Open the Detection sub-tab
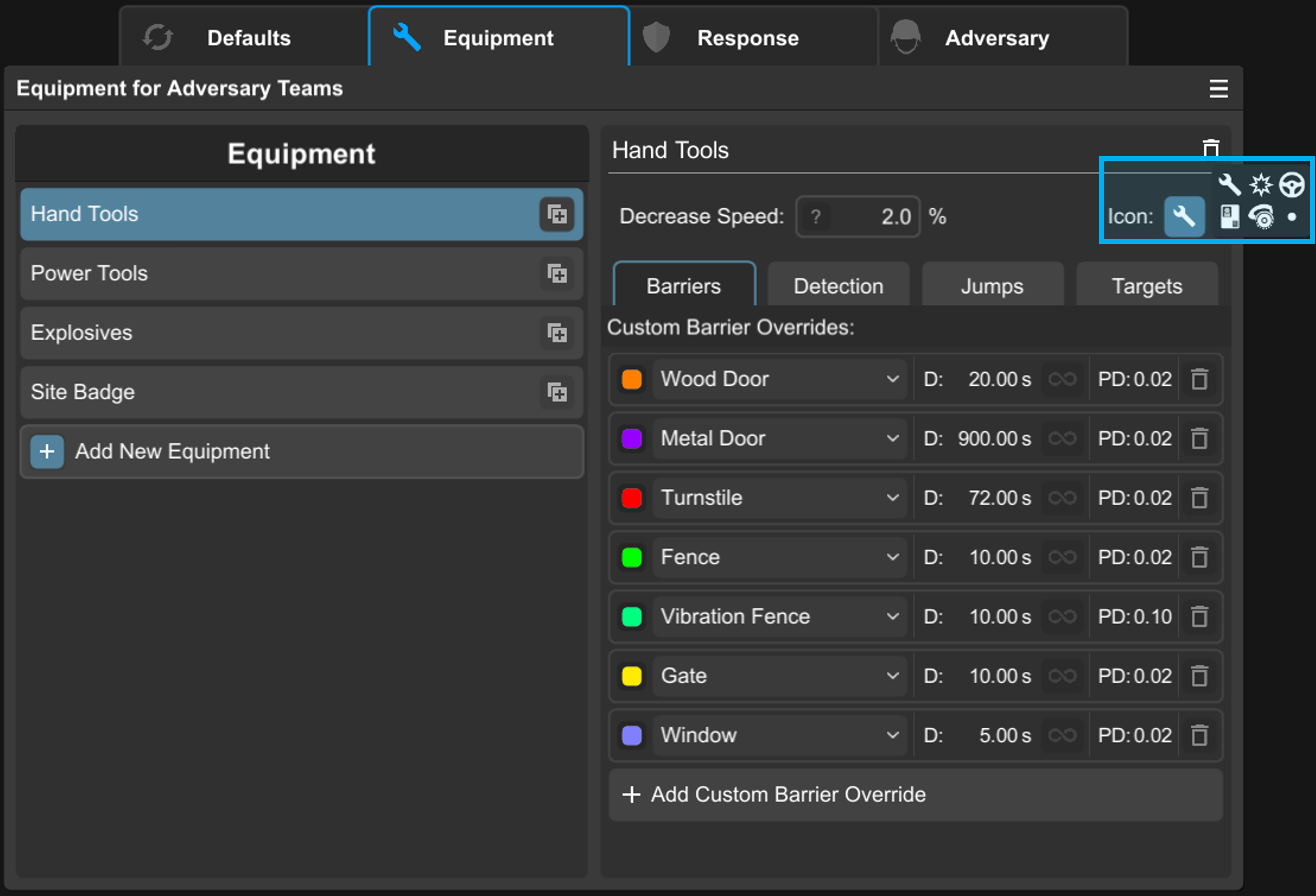Screen dimensions: 1316x896 tap(838, 286)
